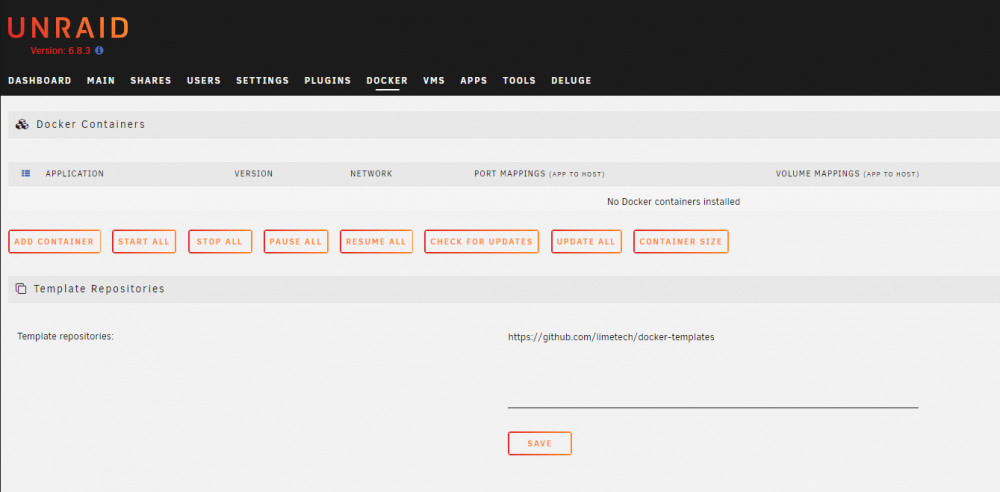
Task: Click the Application column header
Action: pyautogui.click(x=75, y=174)
